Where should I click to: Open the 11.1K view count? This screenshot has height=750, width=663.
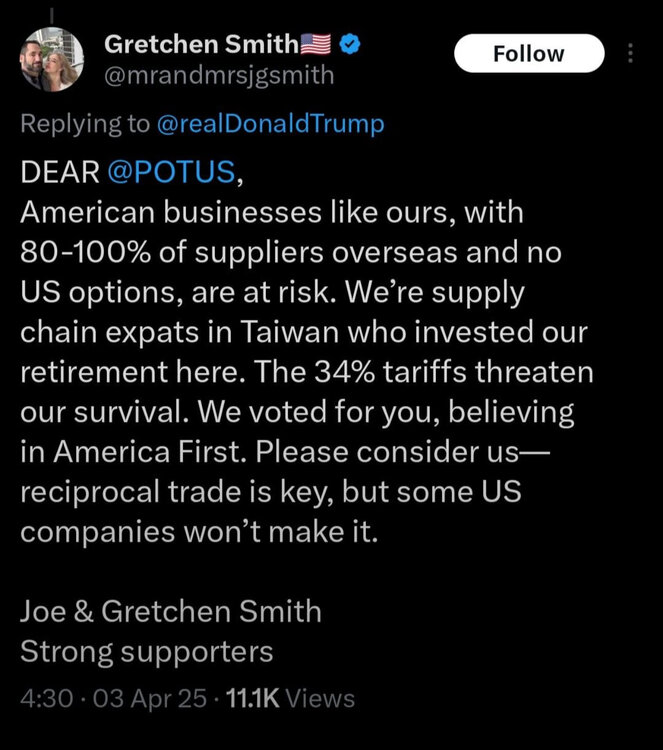click(x=253, y=698)
